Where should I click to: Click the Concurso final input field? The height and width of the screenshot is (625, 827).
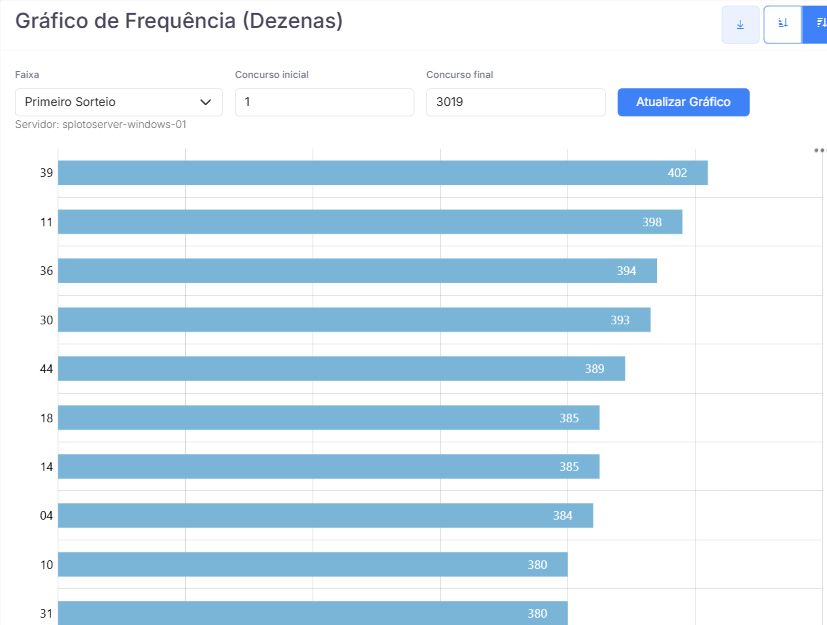pyautogui.click(x=516, y=102)
